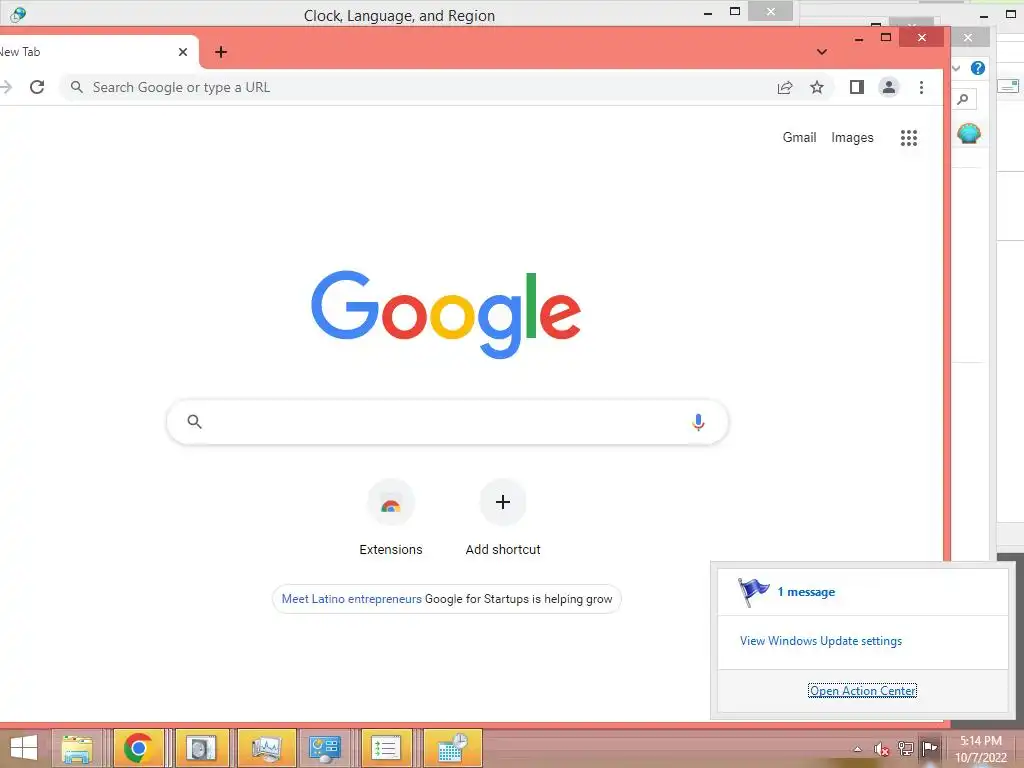Open the calendar clock taskbar icon
Viewport: 1024px width, 768px height.
click(x=453, y=748)
